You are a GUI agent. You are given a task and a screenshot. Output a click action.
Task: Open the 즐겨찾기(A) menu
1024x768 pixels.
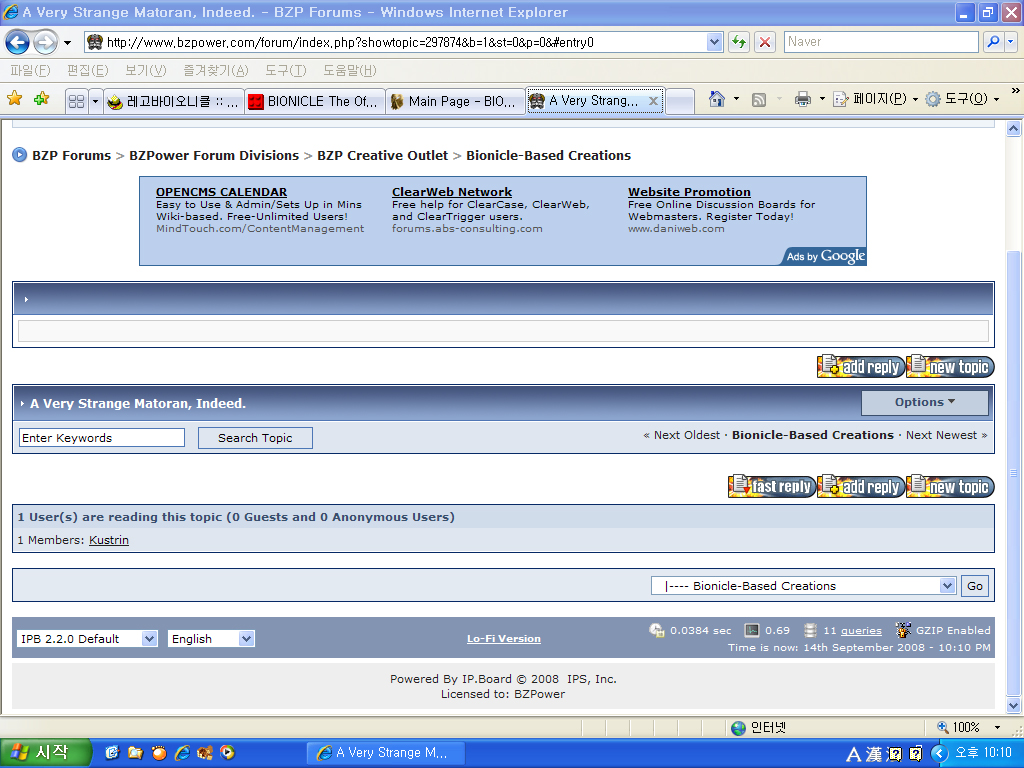[216, 71]
